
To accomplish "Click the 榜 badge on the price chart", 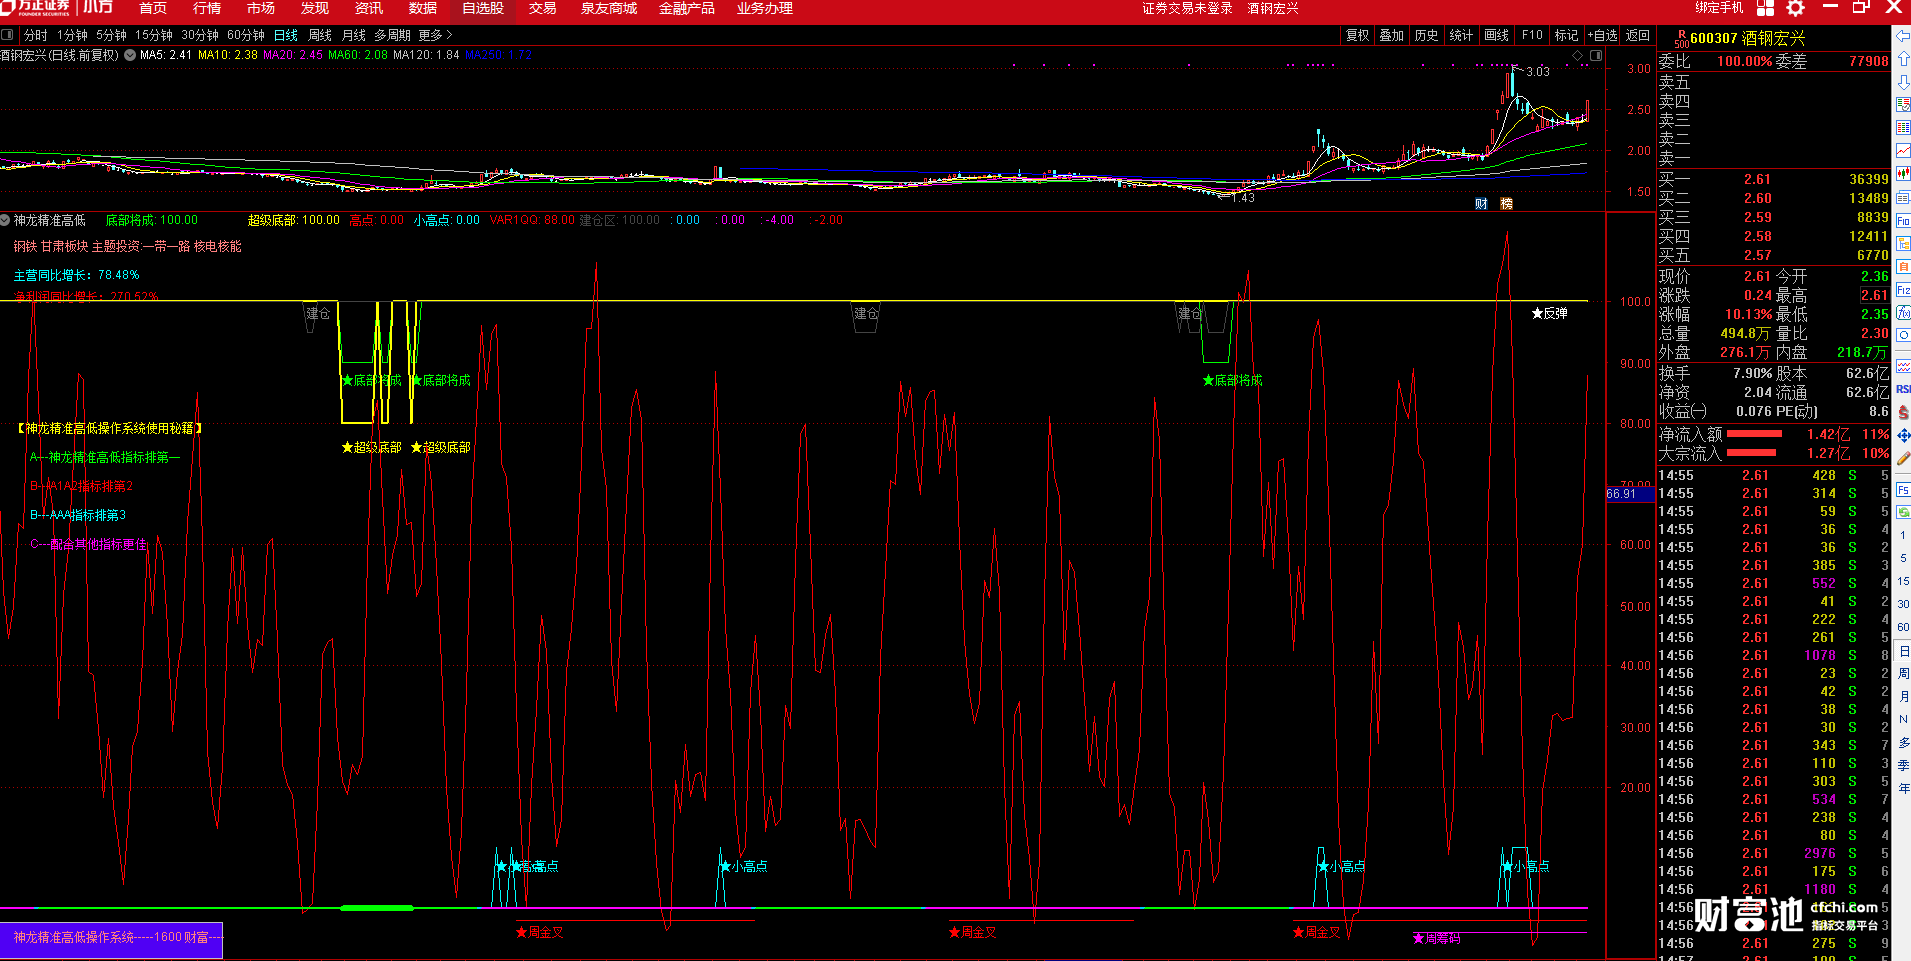I will 1506,203.
